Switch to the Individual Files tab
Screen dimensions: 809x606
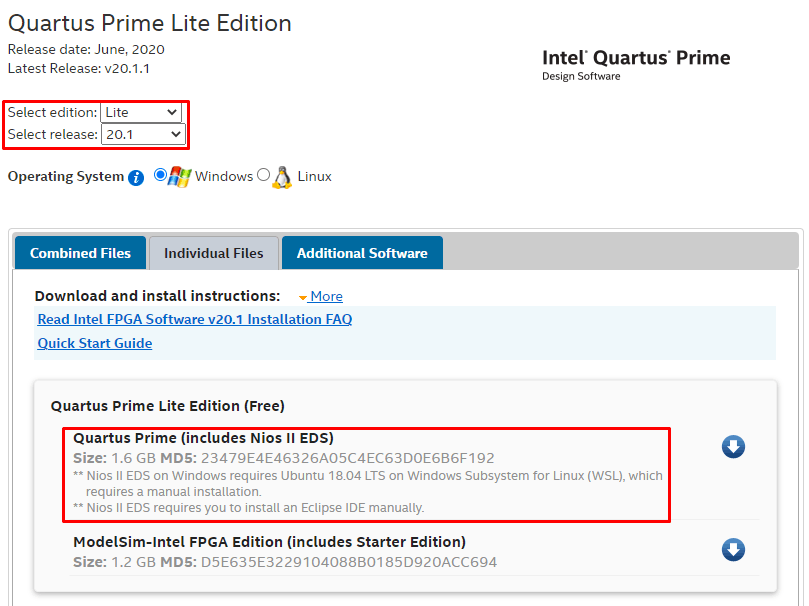point(214,253)
